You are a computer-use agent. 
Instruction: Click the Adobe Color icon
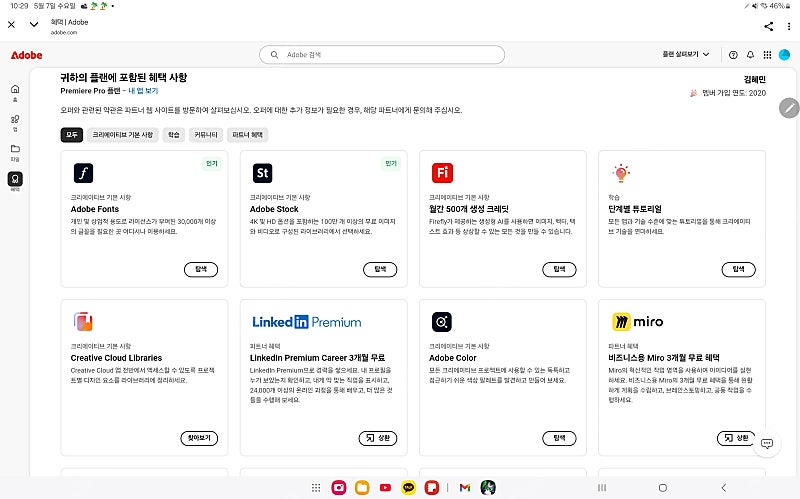click(442, 322)
